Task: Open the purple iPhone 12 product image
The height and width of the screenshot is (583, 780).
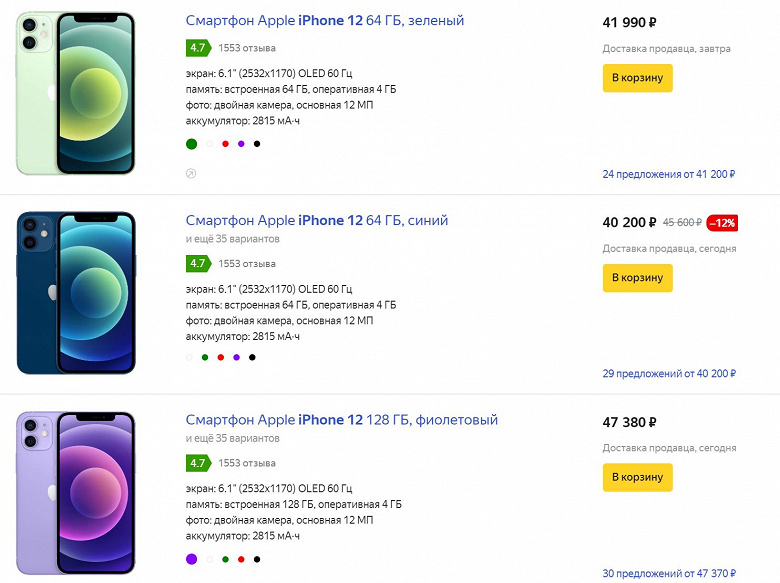Action: coord(77,492)
